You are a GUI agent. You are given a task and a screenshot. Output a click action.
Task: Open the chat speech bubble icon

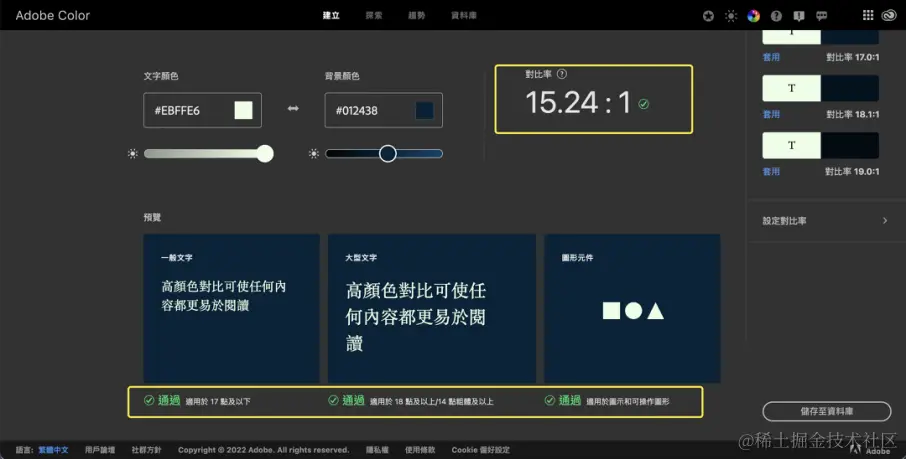[822, 16]
